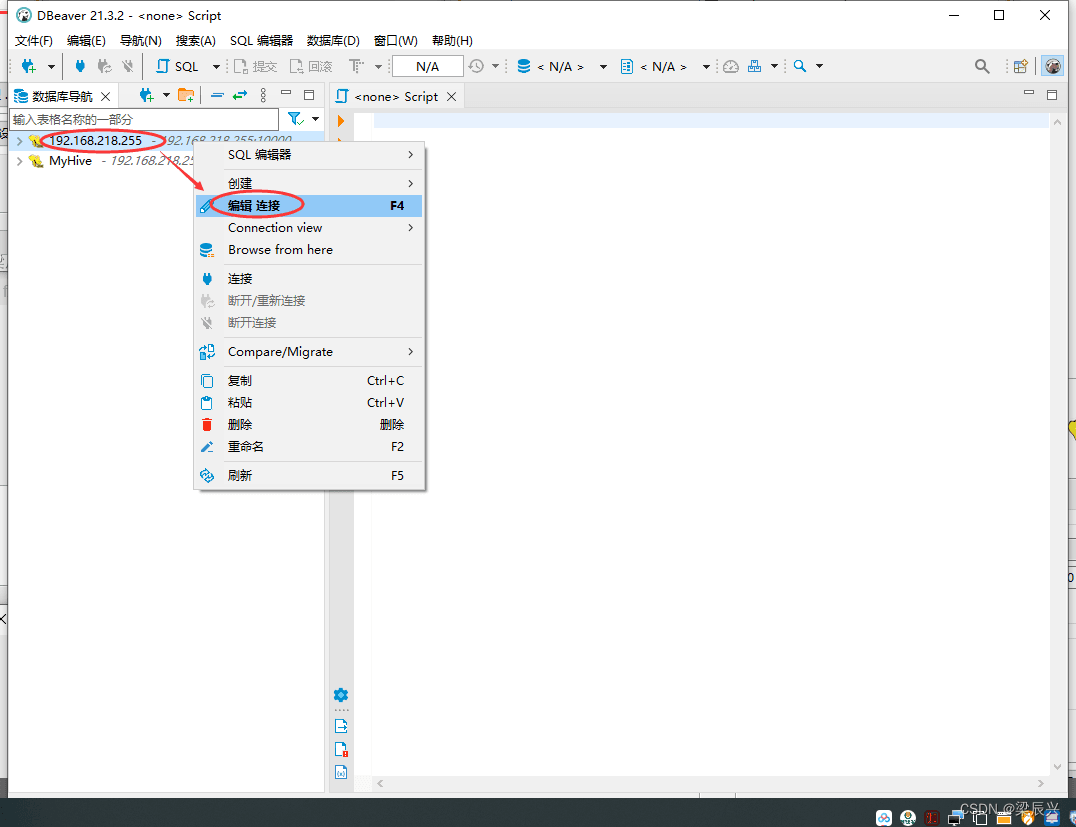
Task: Click the Open Perspective icon in toolbar
Action: 1021,67
